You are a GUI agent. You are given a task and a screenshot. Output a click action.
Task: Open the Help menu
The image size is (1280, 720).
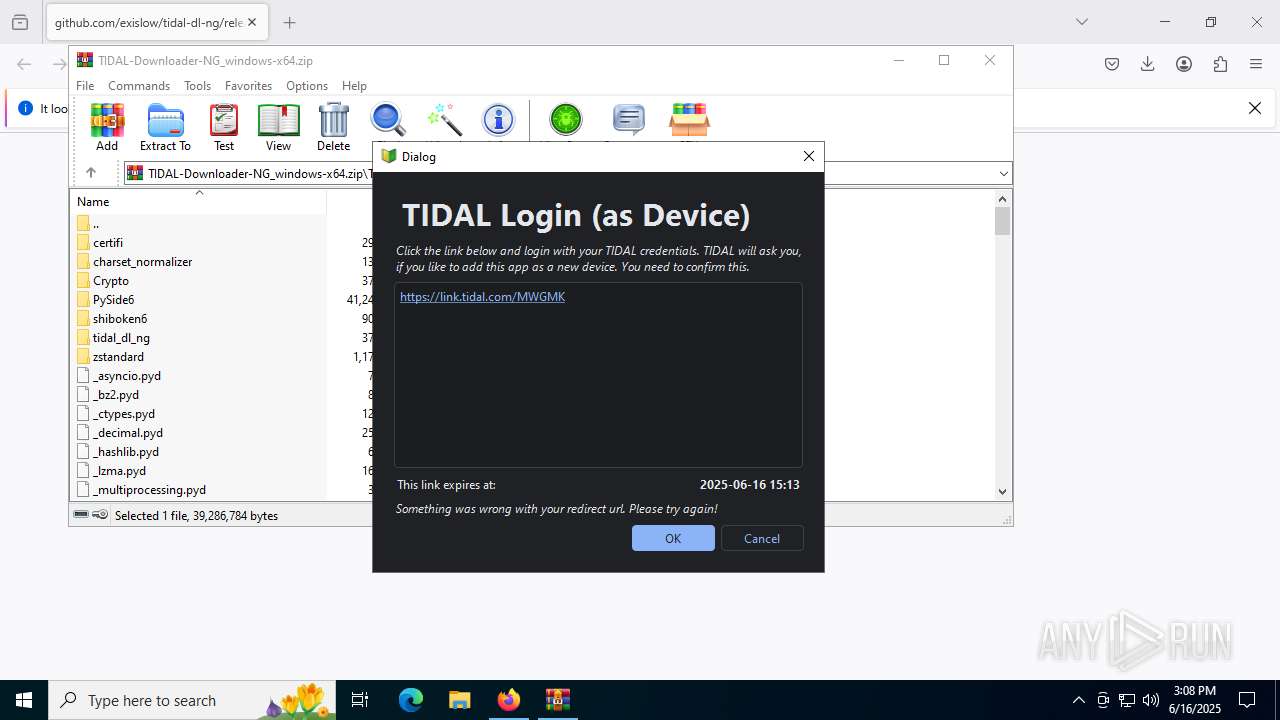[354, 86]
